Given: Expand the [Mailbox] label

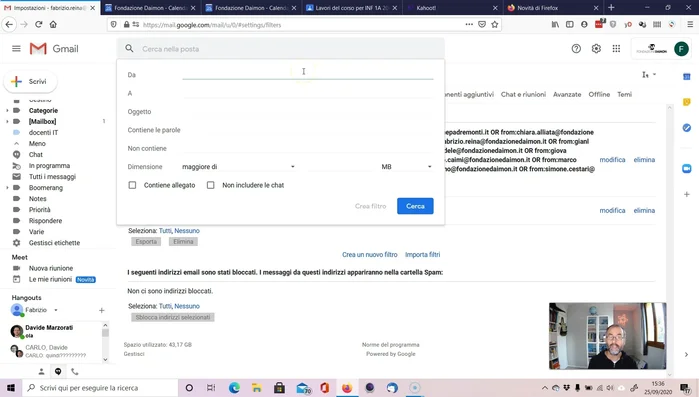Looking at the screenshot, I should click(7, 122).
